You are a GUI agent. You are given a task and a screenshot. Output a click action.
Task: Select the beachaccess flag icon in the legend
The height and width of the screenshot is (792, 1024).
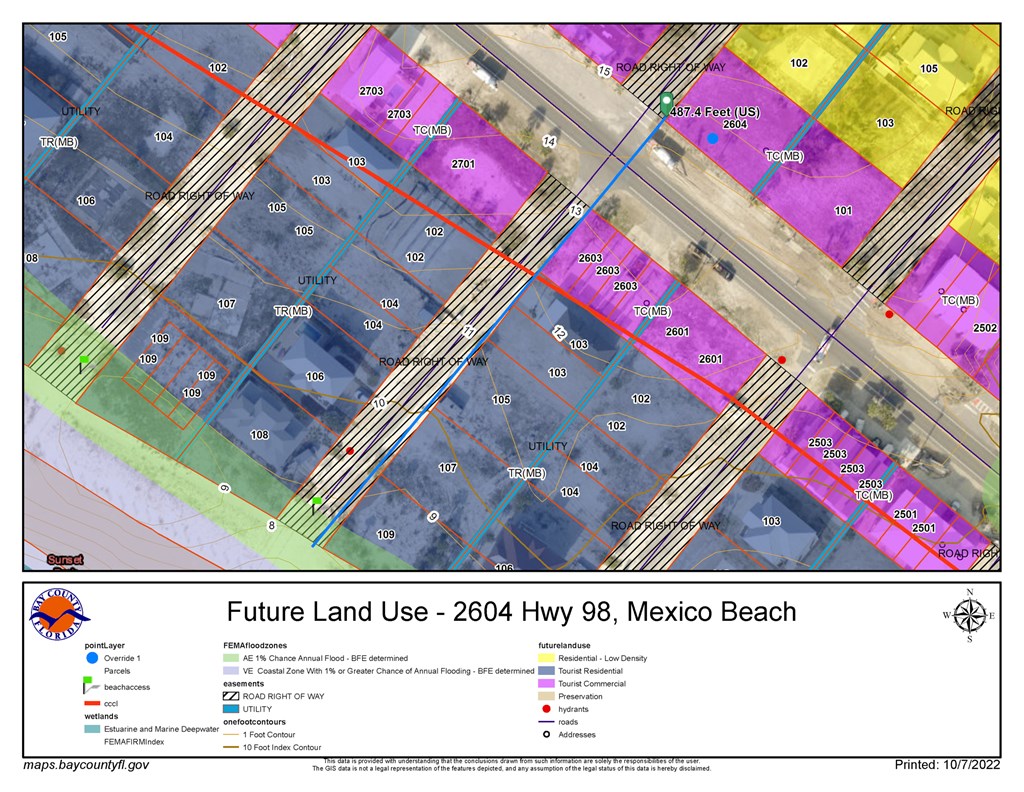click(x=91, y=685)
